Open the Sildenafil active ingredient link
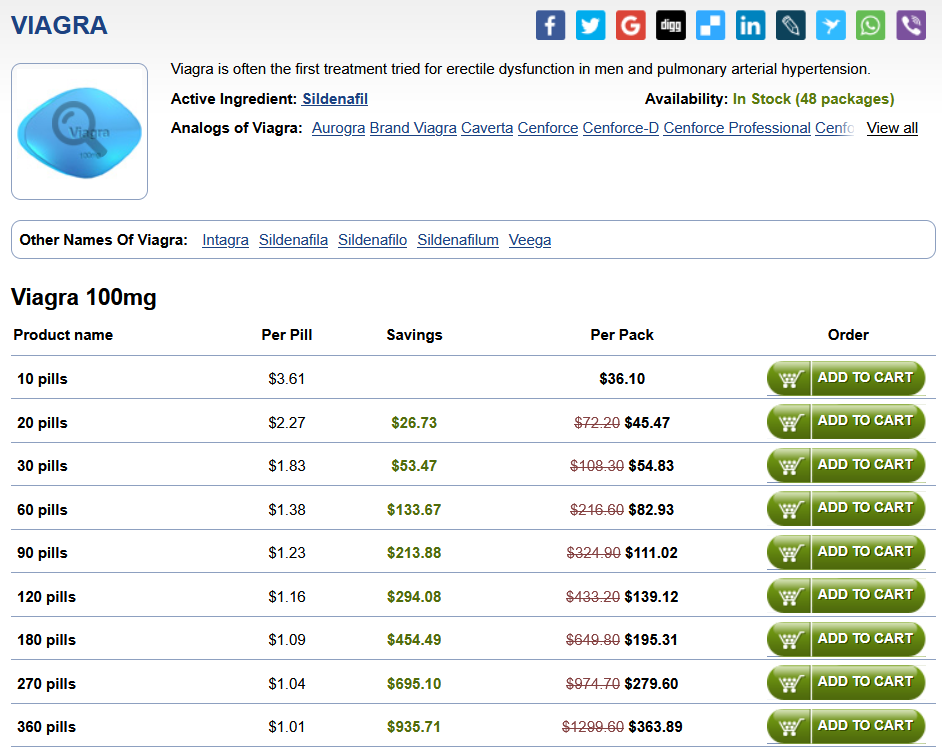The image size is (942, 755). (335, 99)
